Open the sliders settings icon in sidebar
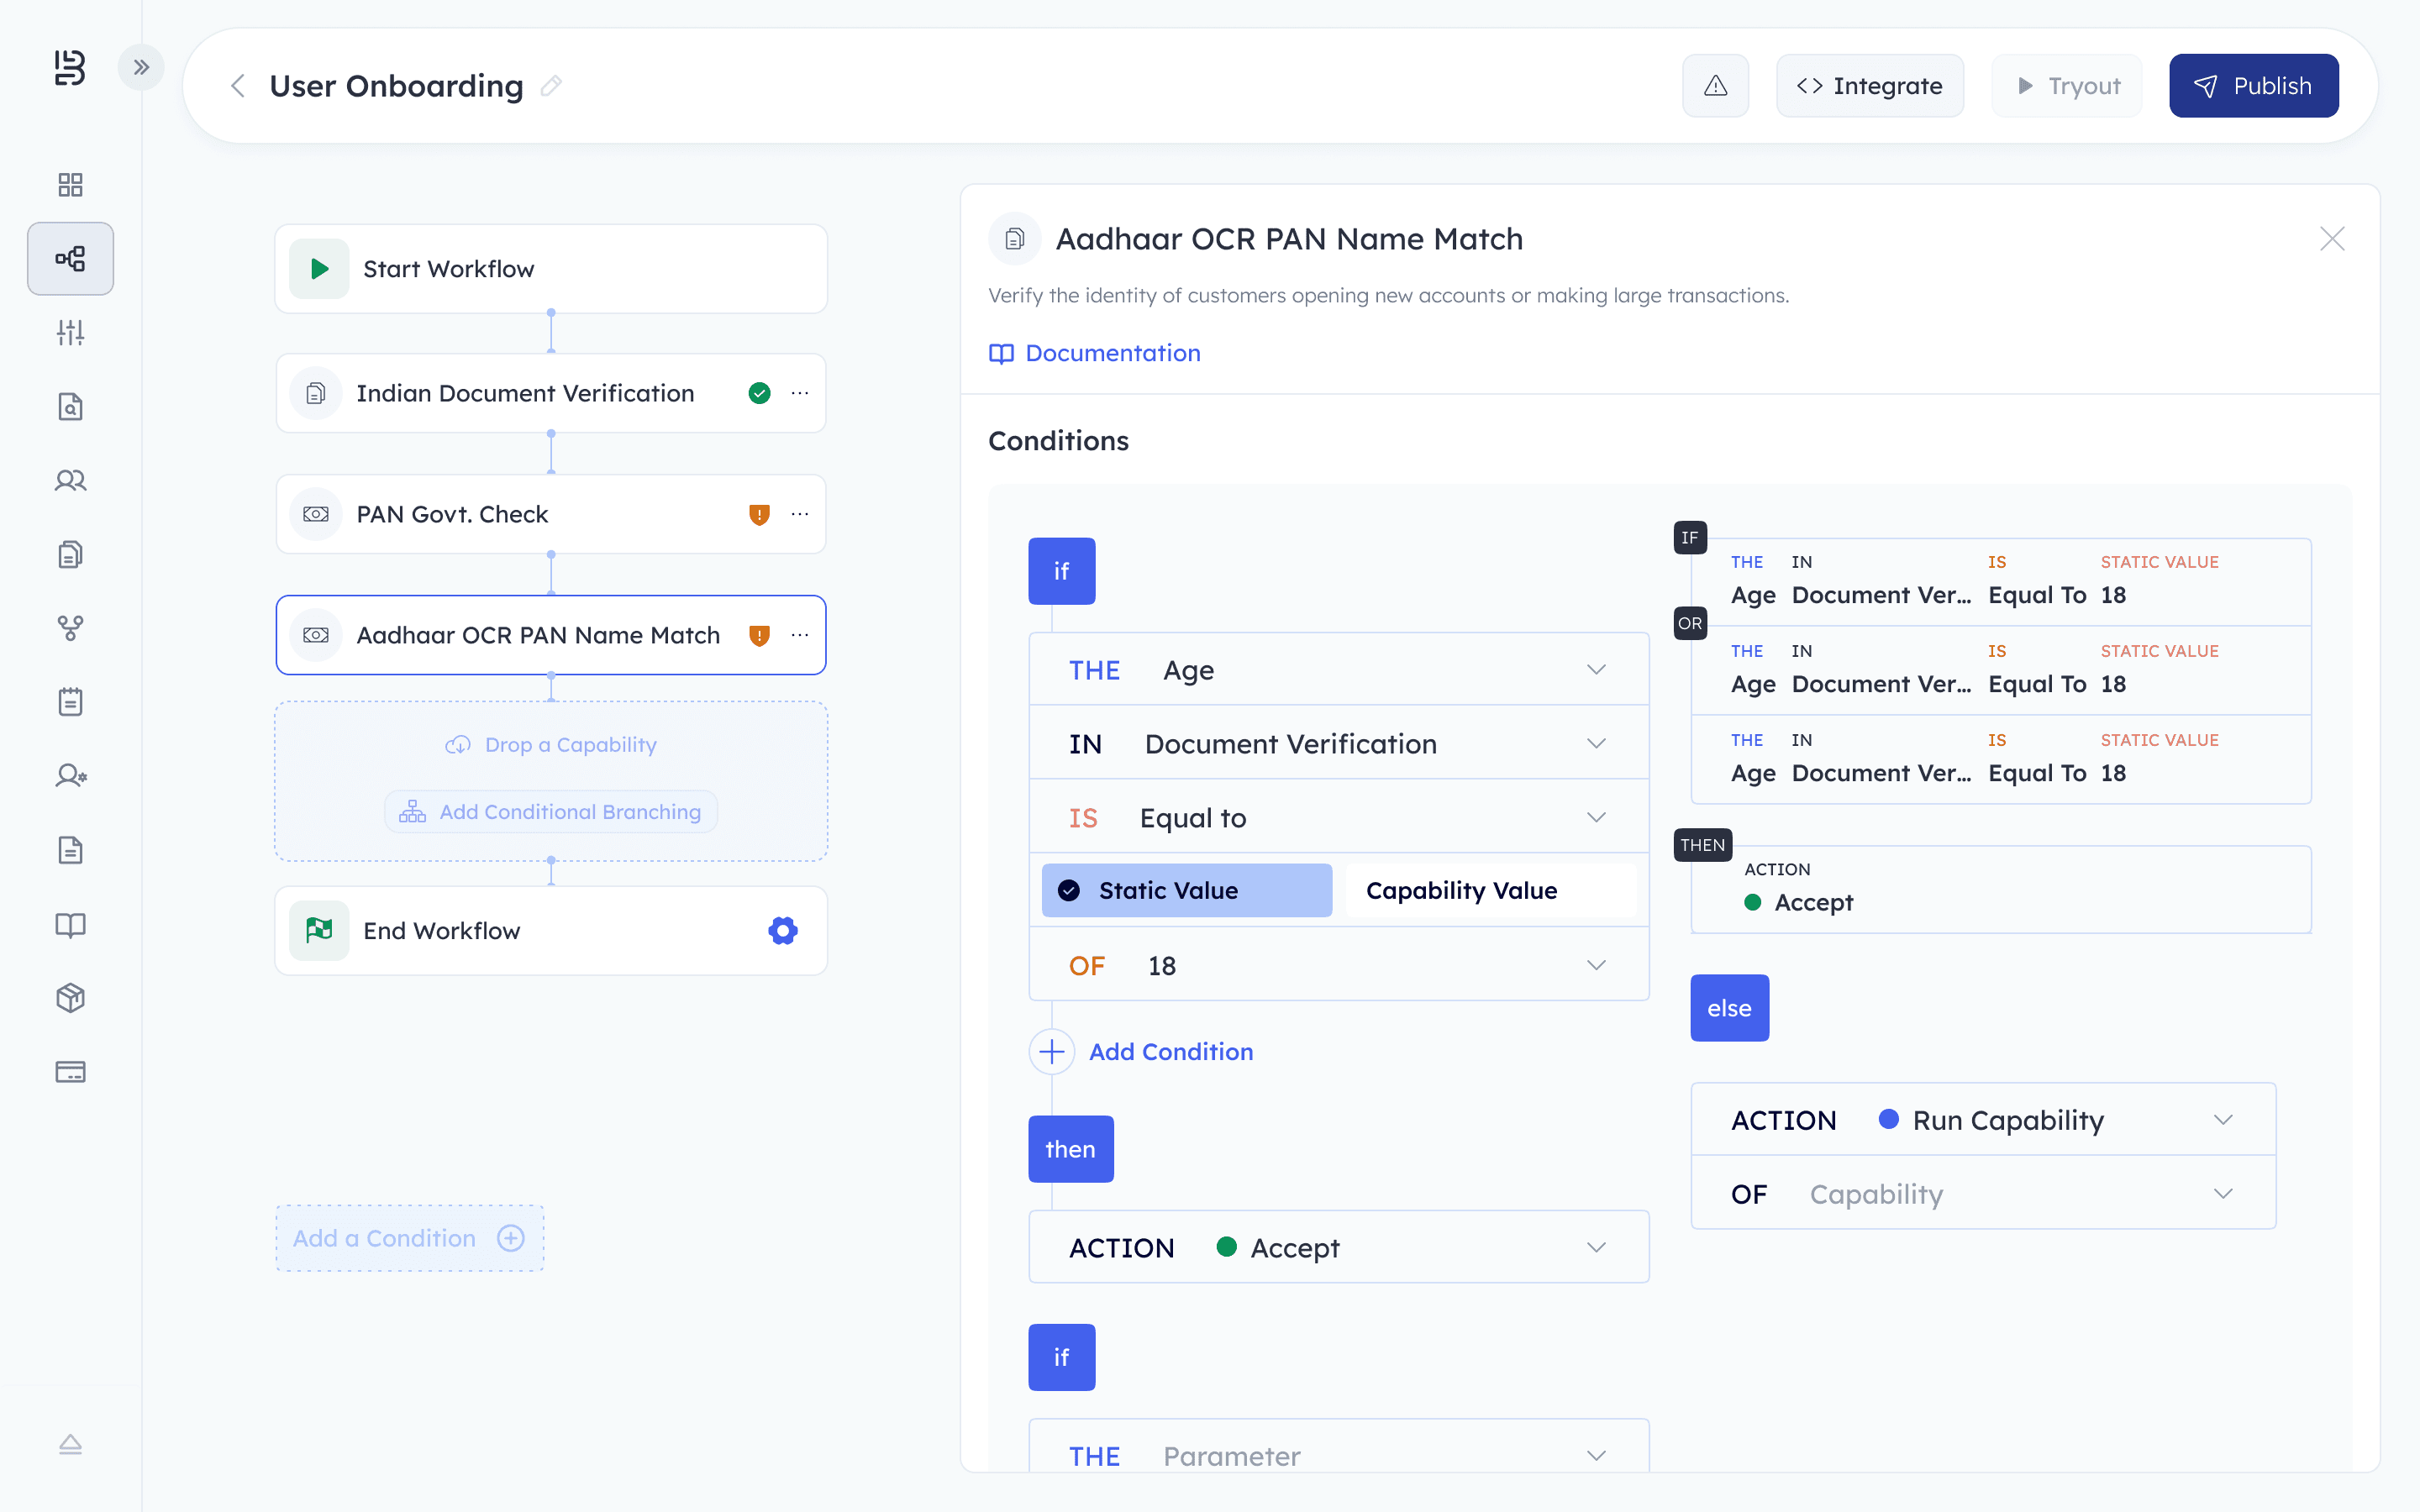The height and width of the screenshot is (1512, 2420). [70, 332]
